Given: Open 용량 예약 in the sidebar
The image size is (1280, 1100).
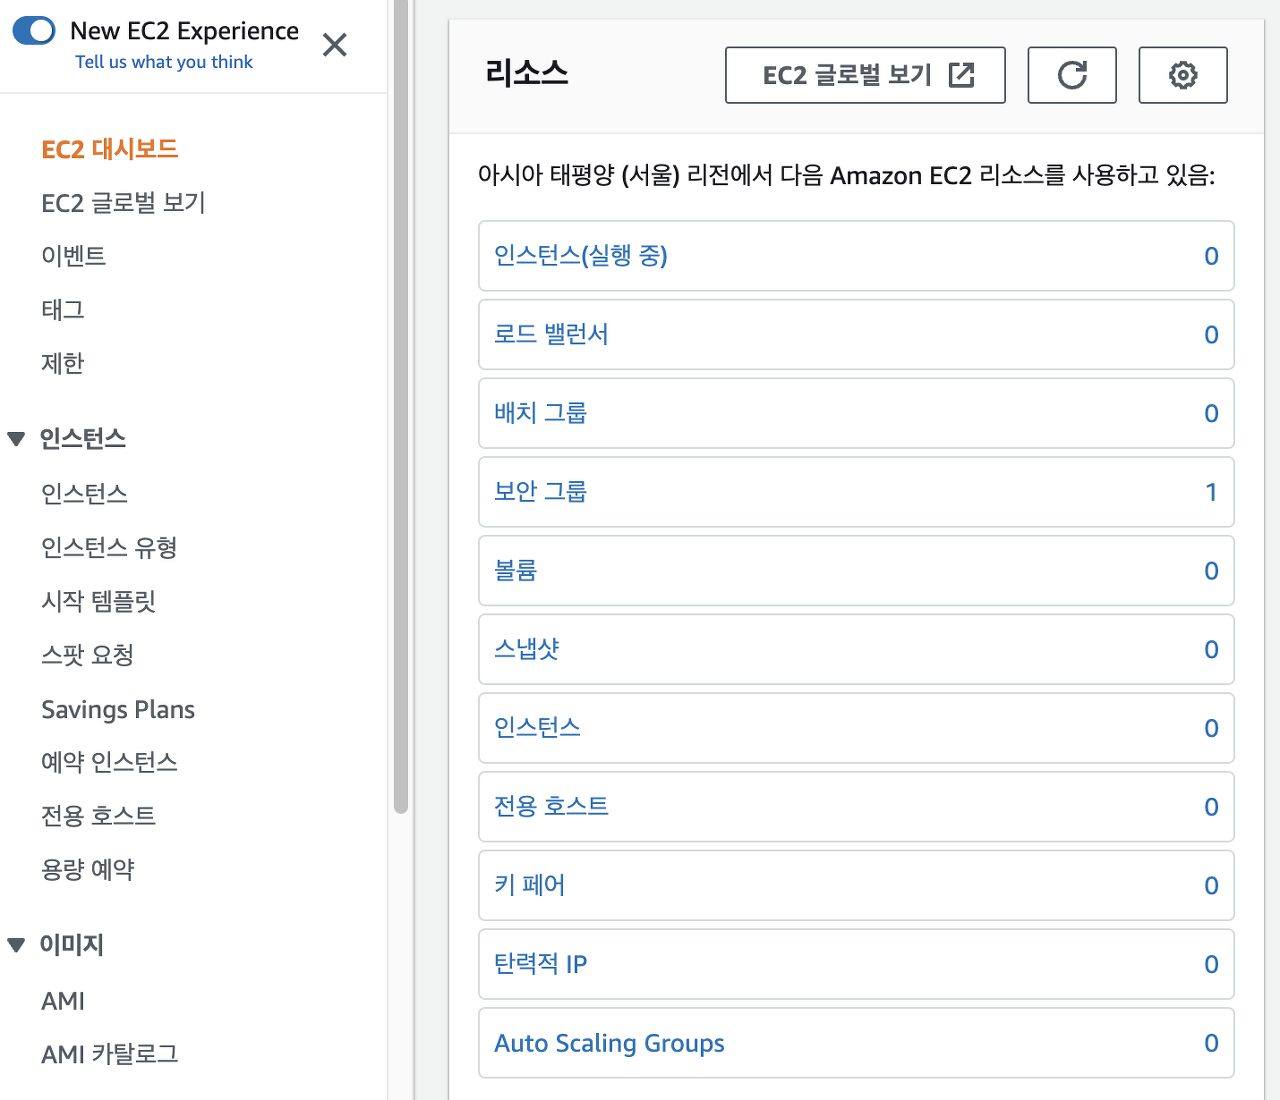Looking at the screenshot, I should click(x=87, y=869).
